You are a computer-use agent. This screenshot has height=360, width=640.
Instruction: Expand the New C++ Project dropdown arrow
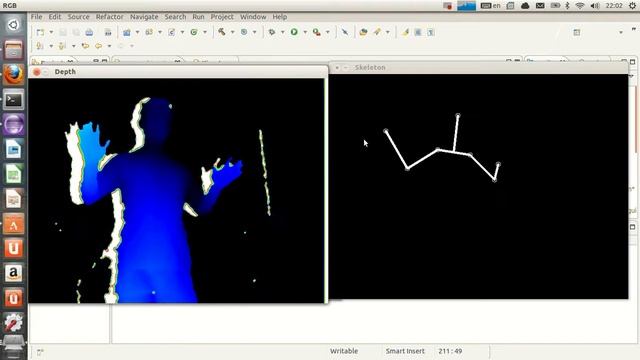point(137,32)
